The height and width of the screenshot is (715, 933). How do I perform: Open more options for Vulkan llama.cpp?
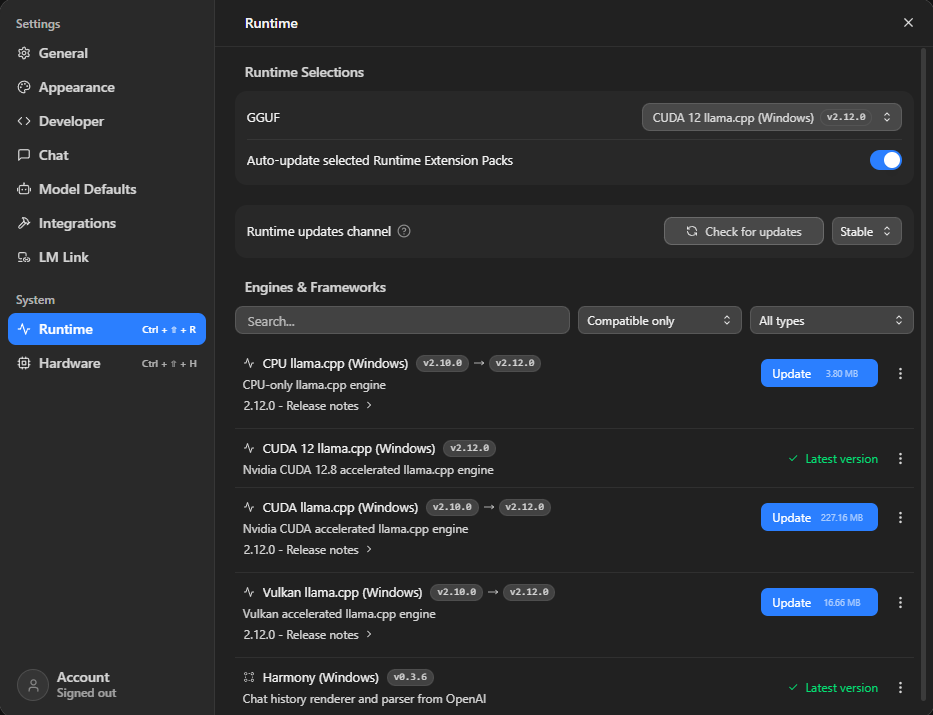[900, 603]
